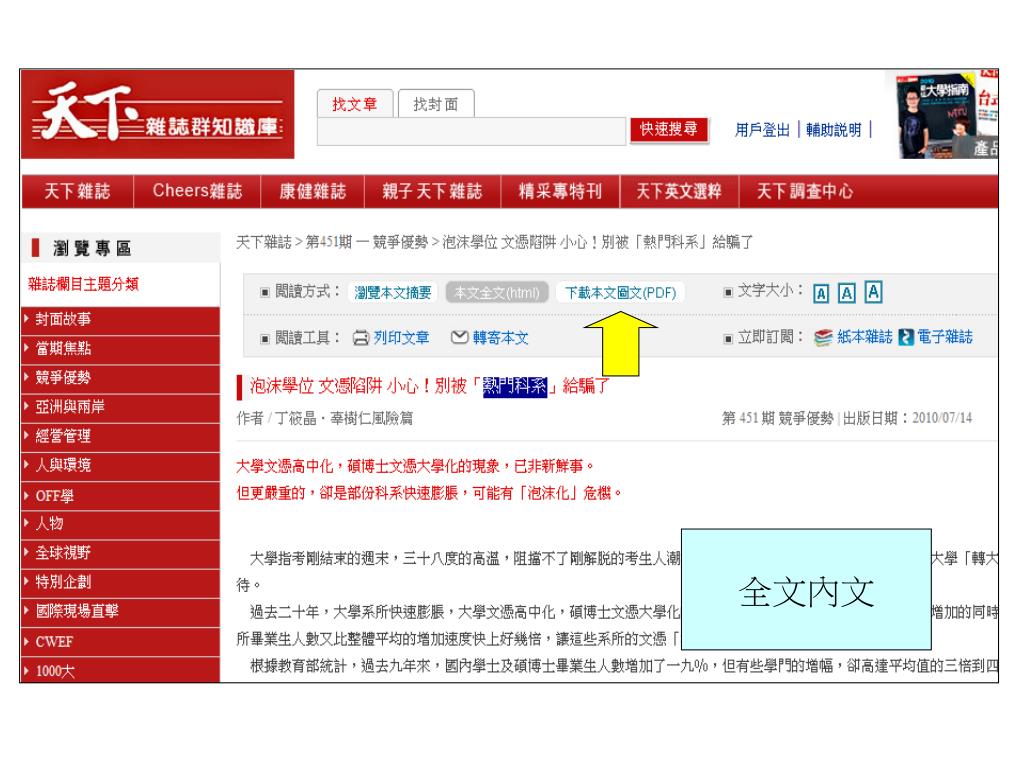The image size is (1024, 768).
Task: Expand the 1000大 sidebar category
Action: click(120, 670)
